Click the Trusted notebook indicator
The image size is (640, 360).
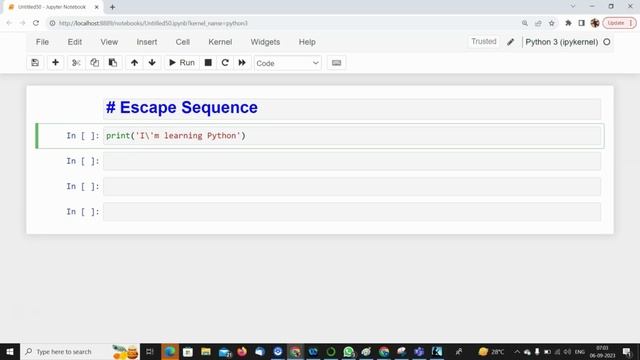pos(484,42)
